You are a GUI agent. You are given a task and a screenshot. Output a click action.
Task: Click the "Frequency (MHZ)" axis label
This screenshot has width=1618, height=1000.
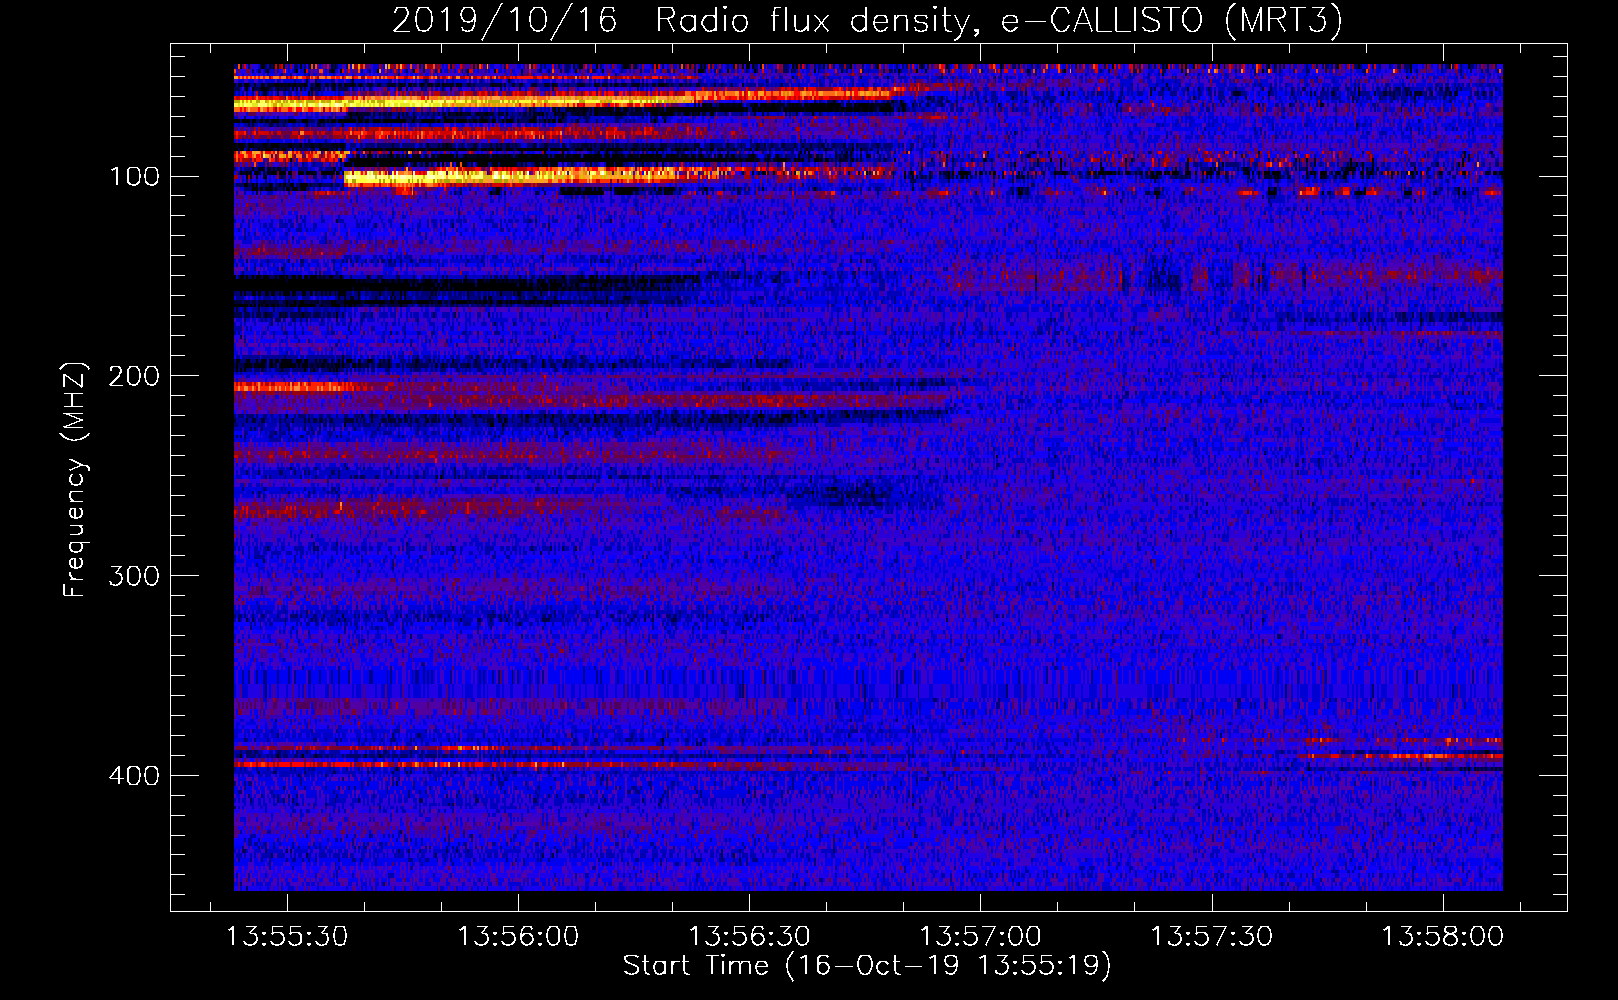pyautogui.click(x=75, y=479)
